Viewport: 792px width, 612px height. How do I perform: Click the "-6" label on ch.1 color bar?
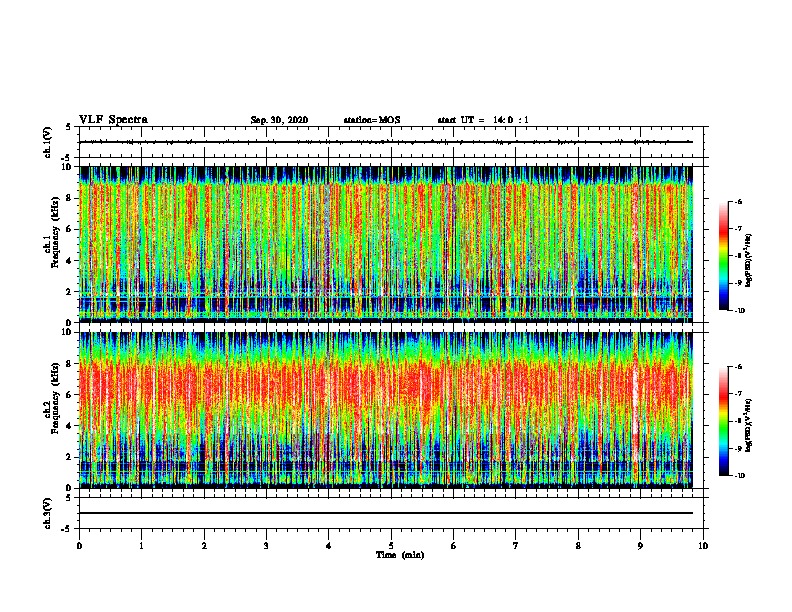coord(738,202)
